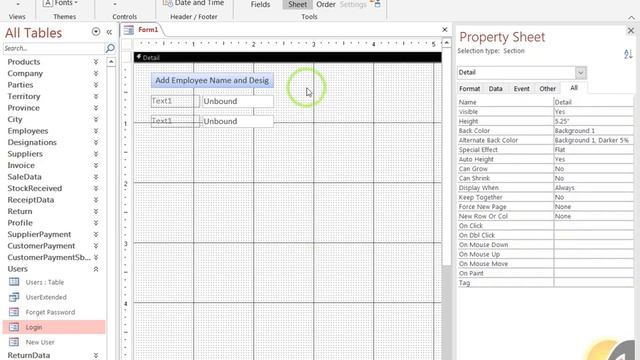Screen dimensions: 640x360
Task: Open the UserExtended query
Action: [x=46, y=297]
